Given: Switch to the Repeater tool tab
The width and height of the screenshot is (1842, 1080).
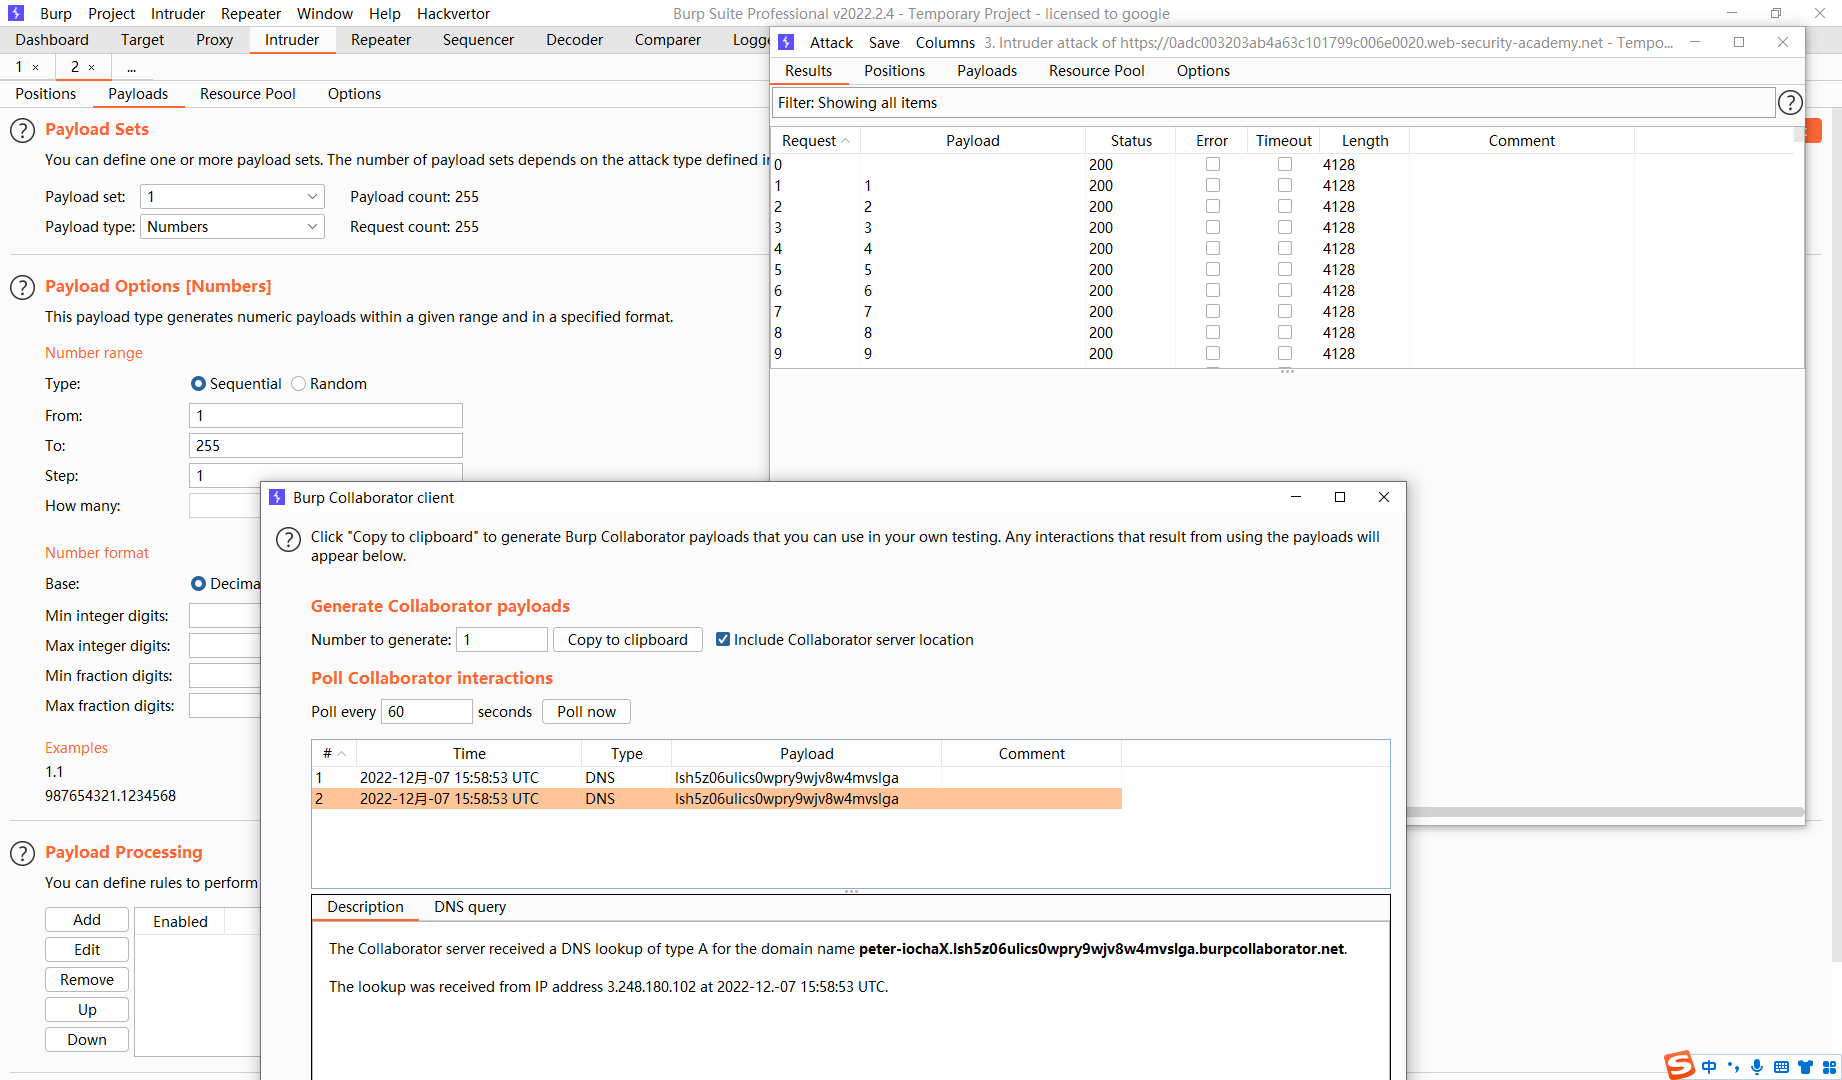Looking at the screenshot, I should pyautogui.click(x=381, y=40).
